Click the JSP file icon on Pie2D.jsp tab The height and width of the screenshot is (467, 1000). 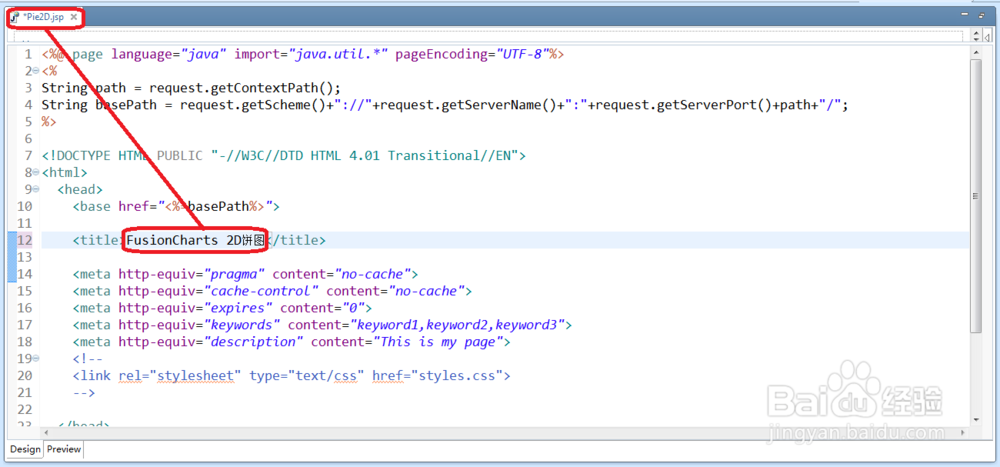(x=15, y=18)
